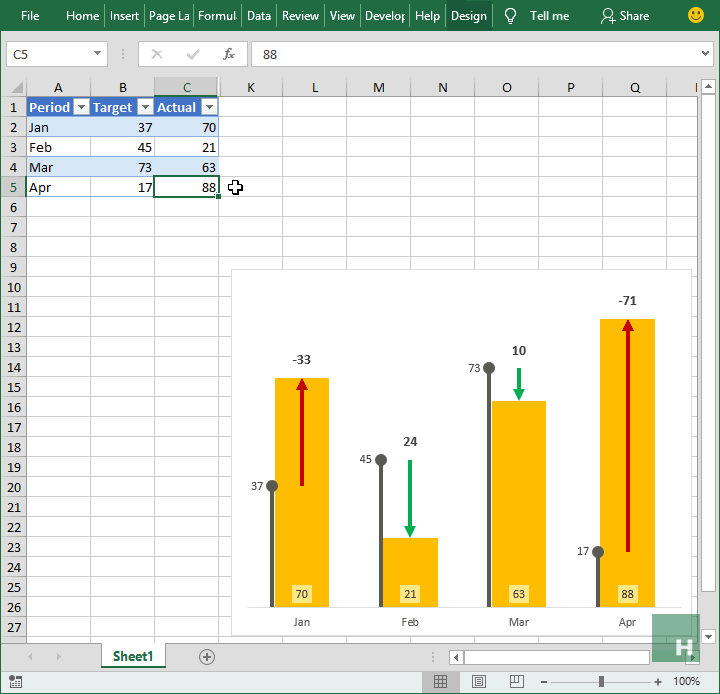Click the smiley feedback icon
The height and width of the screenshot is (694, 720).
pyautogui.click(x=696, y=15)
